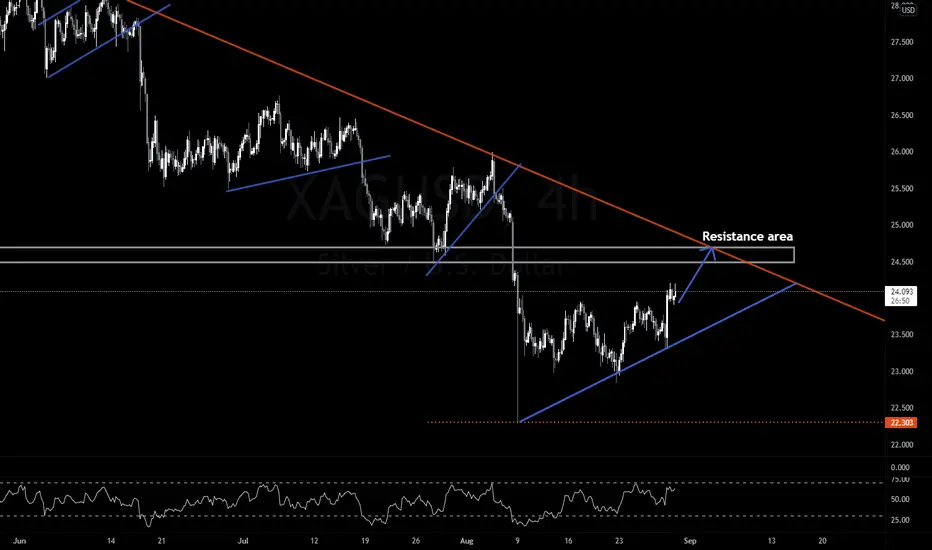Click the 23.500 price axis value
This screenshot has width=932, height=550.
(902, 335)
